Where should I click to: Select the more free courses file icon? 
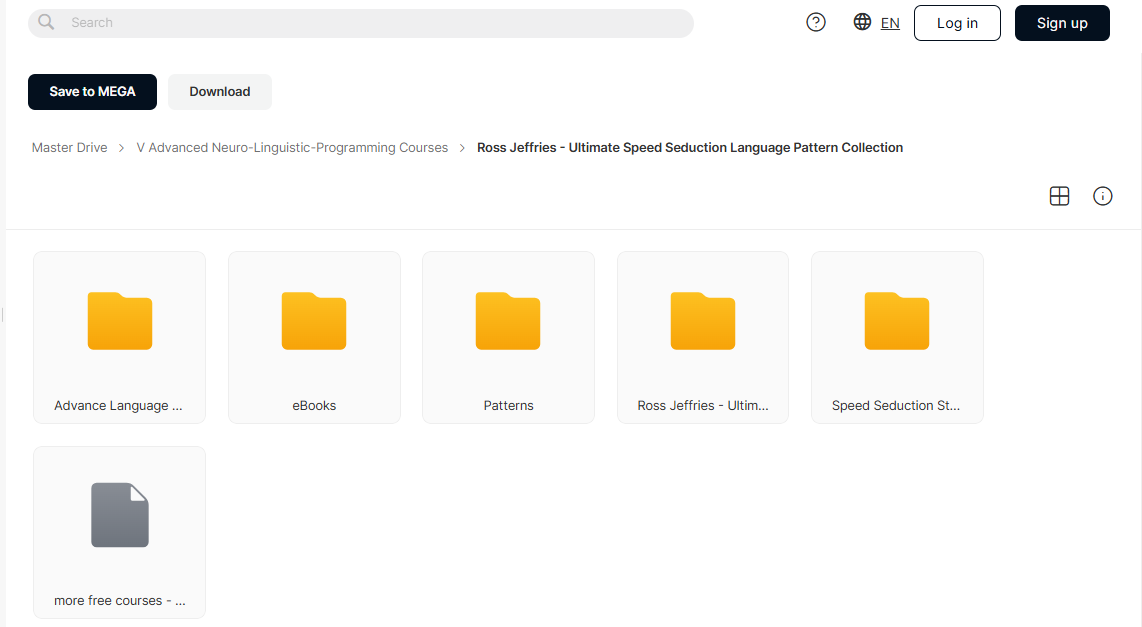pyautogui.click(x=119, y=515)
